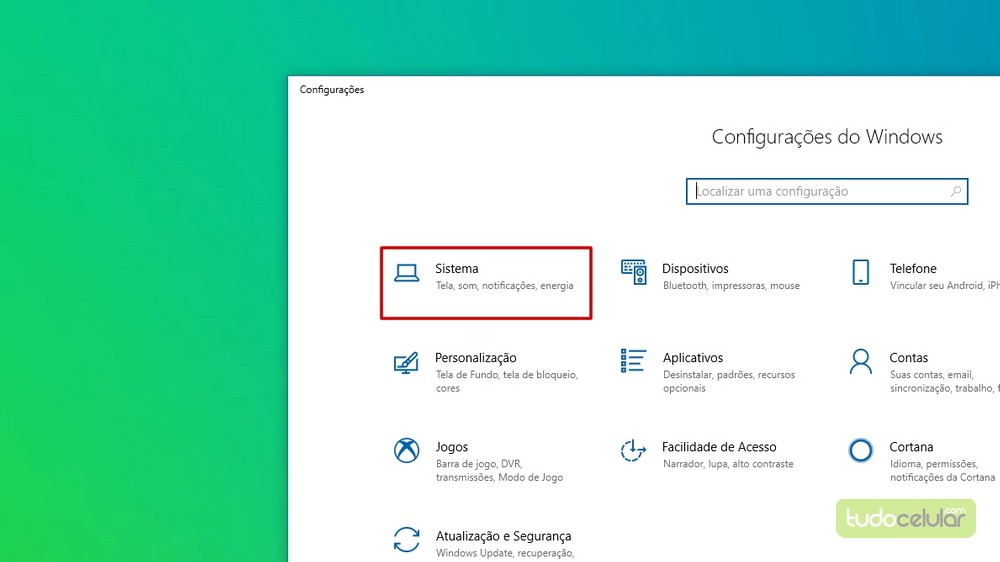Click the Configurações window title
This screenshot has height=562, width=1000.
[332, 90]
